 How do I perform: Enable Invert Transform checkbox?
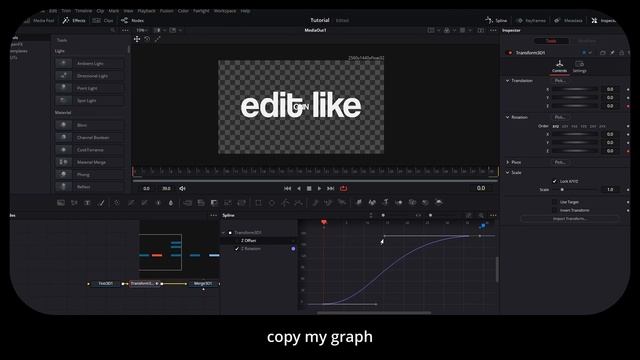(x=554, y=210)
